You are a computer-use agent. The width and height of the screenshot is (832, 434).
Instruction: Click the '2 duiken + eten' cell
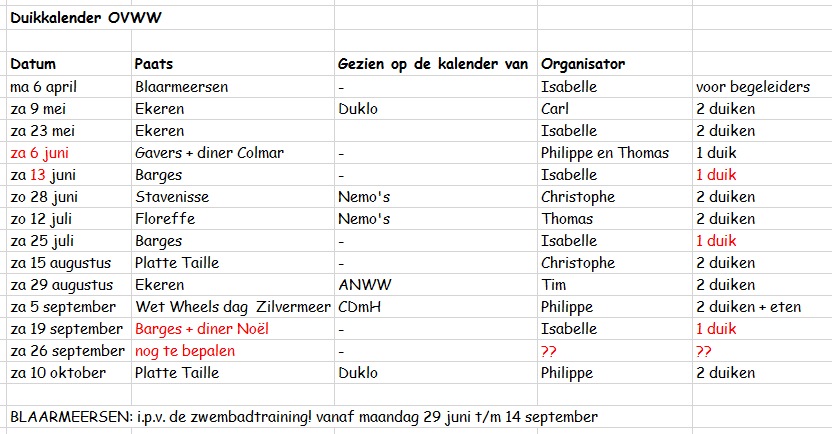[x=762, y=307]
